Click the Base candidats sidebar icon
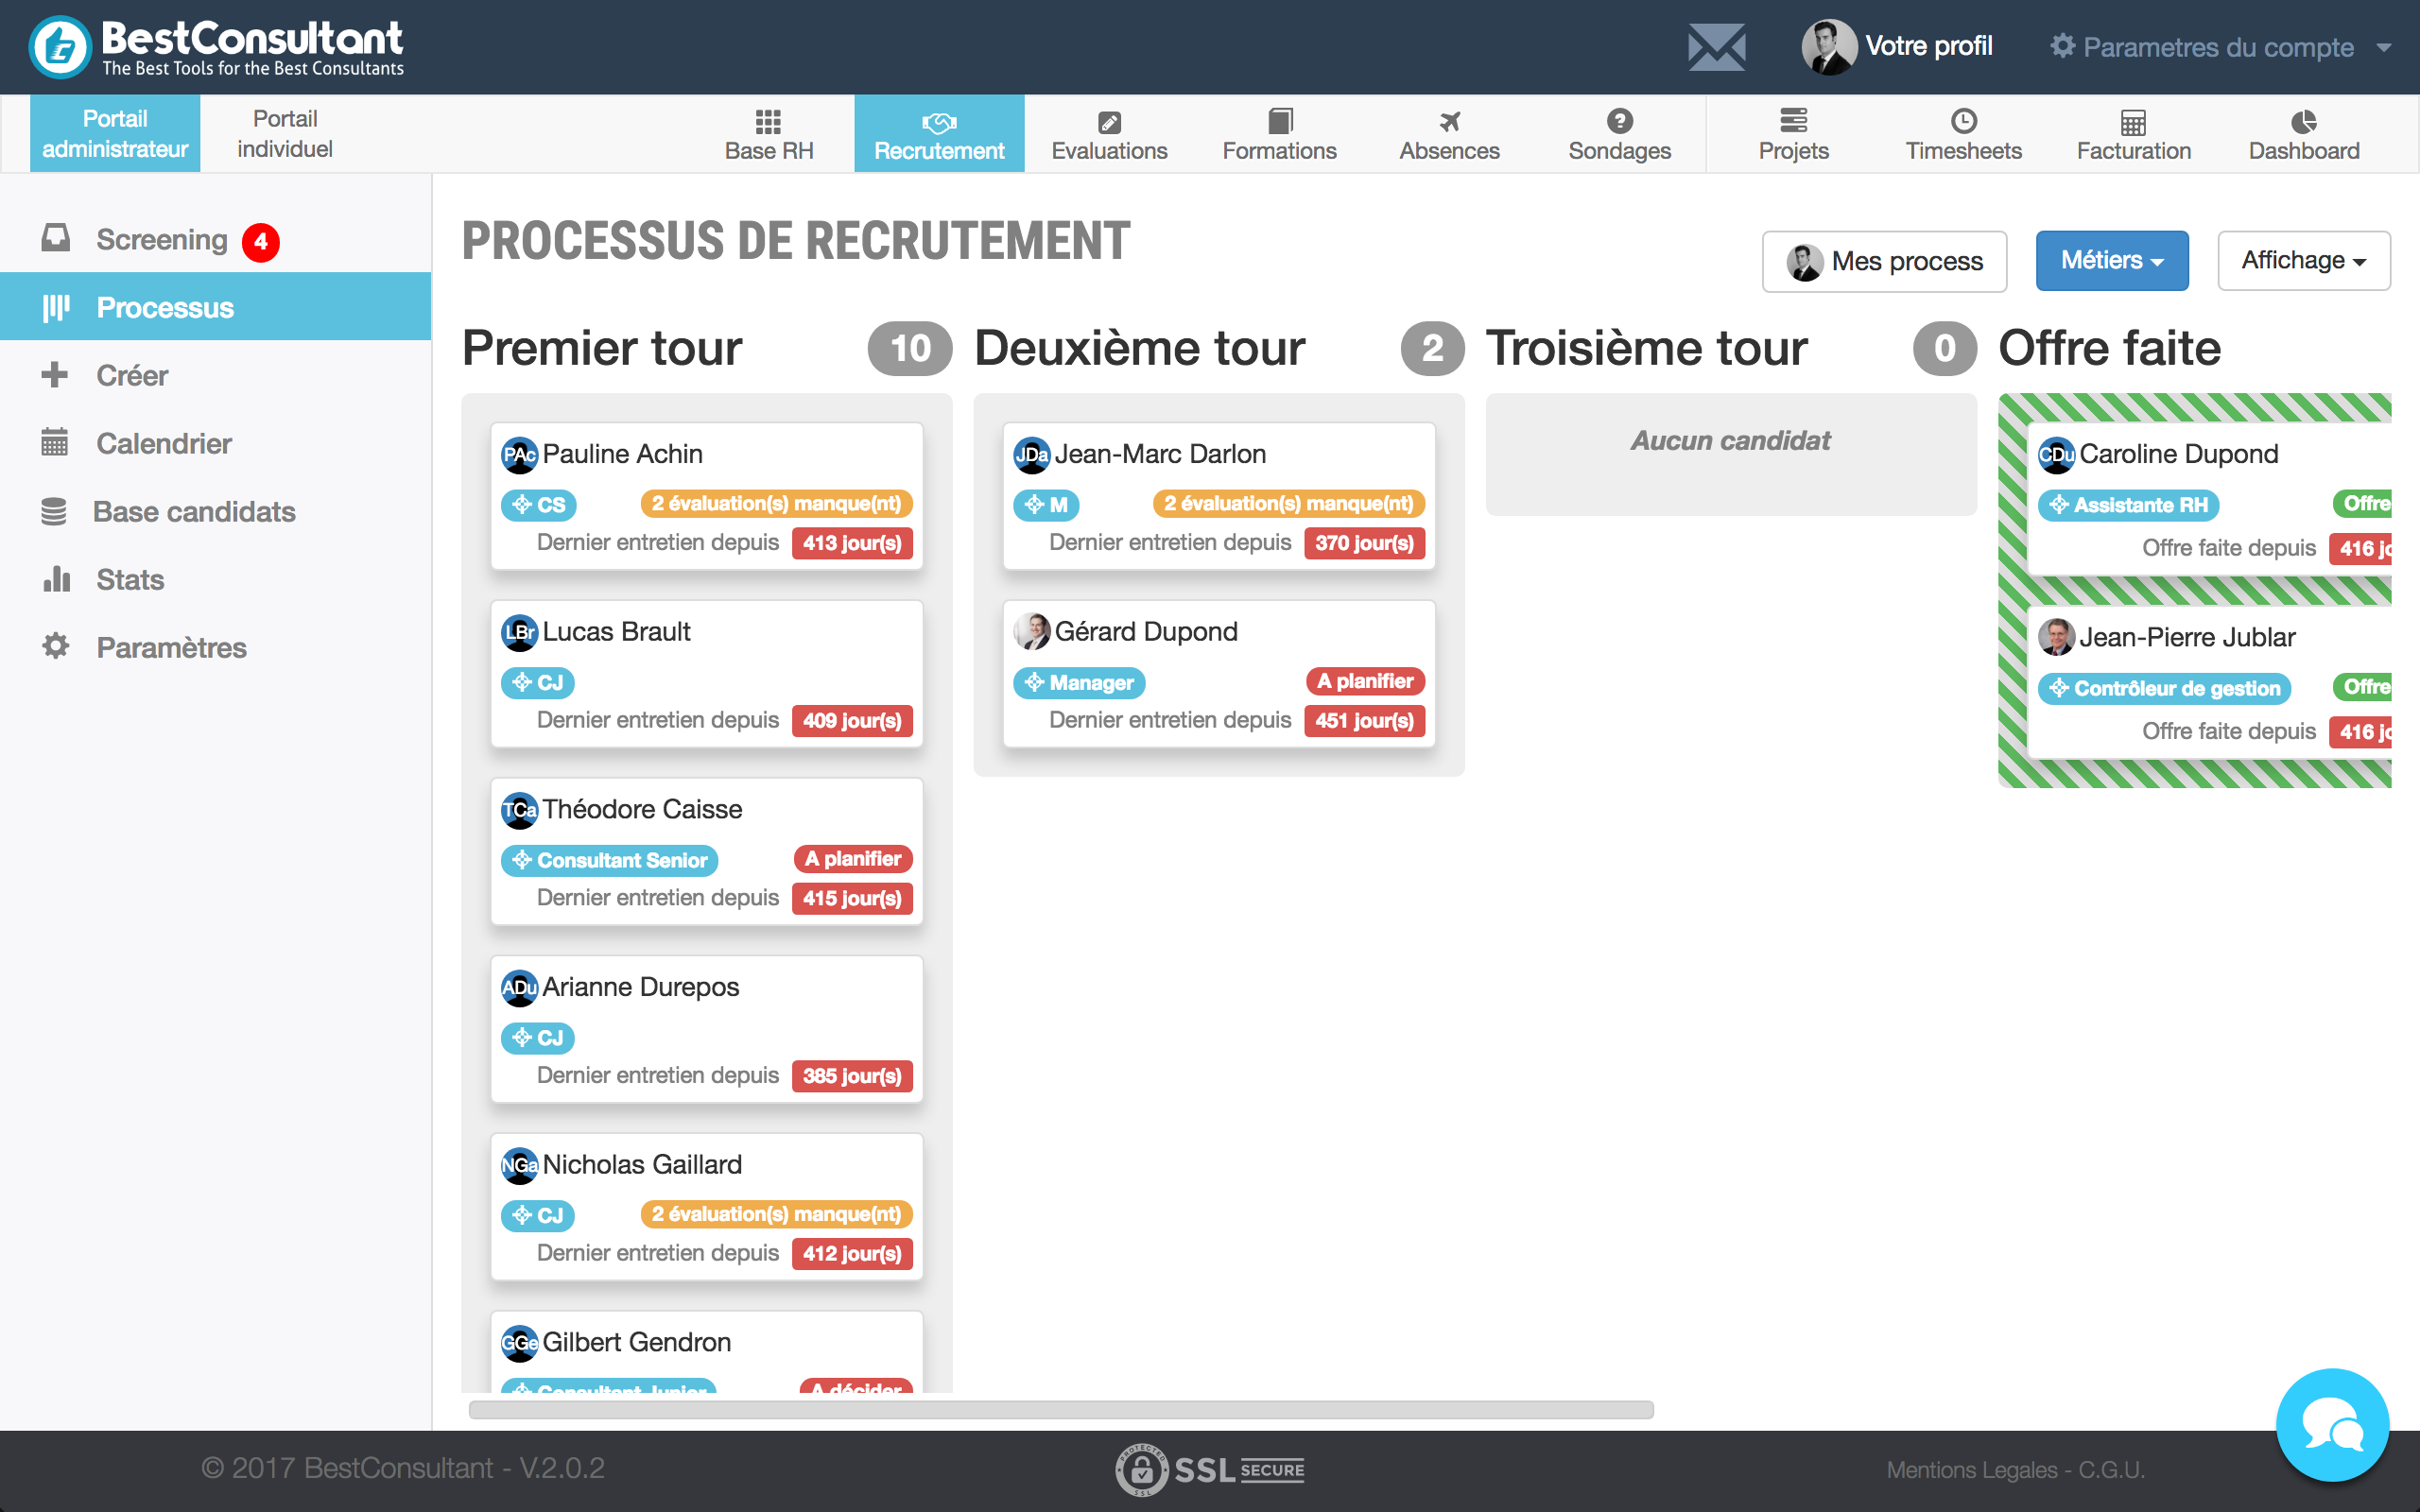 (52, 510)
